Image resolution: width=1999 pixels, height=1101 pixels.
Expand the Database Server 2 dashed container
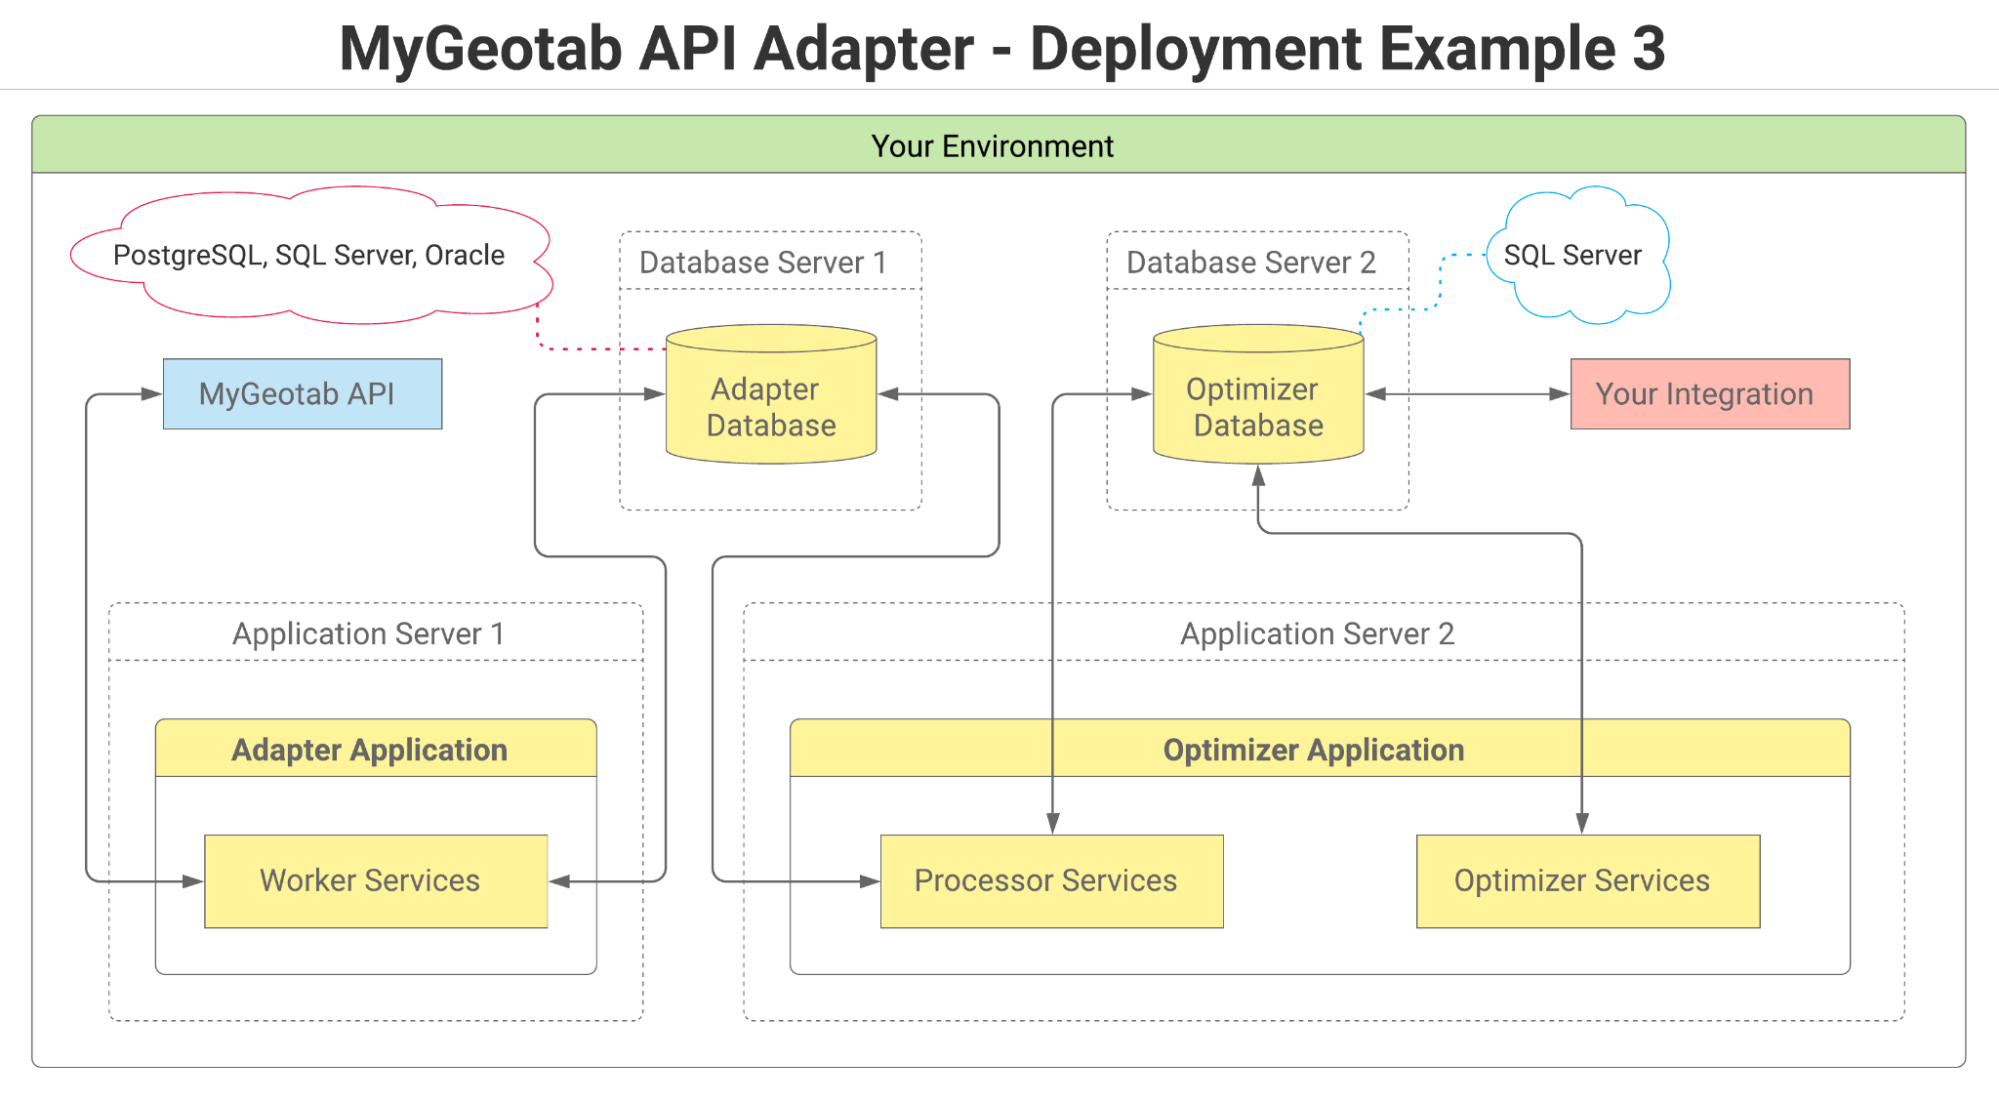pos(1252,262)
